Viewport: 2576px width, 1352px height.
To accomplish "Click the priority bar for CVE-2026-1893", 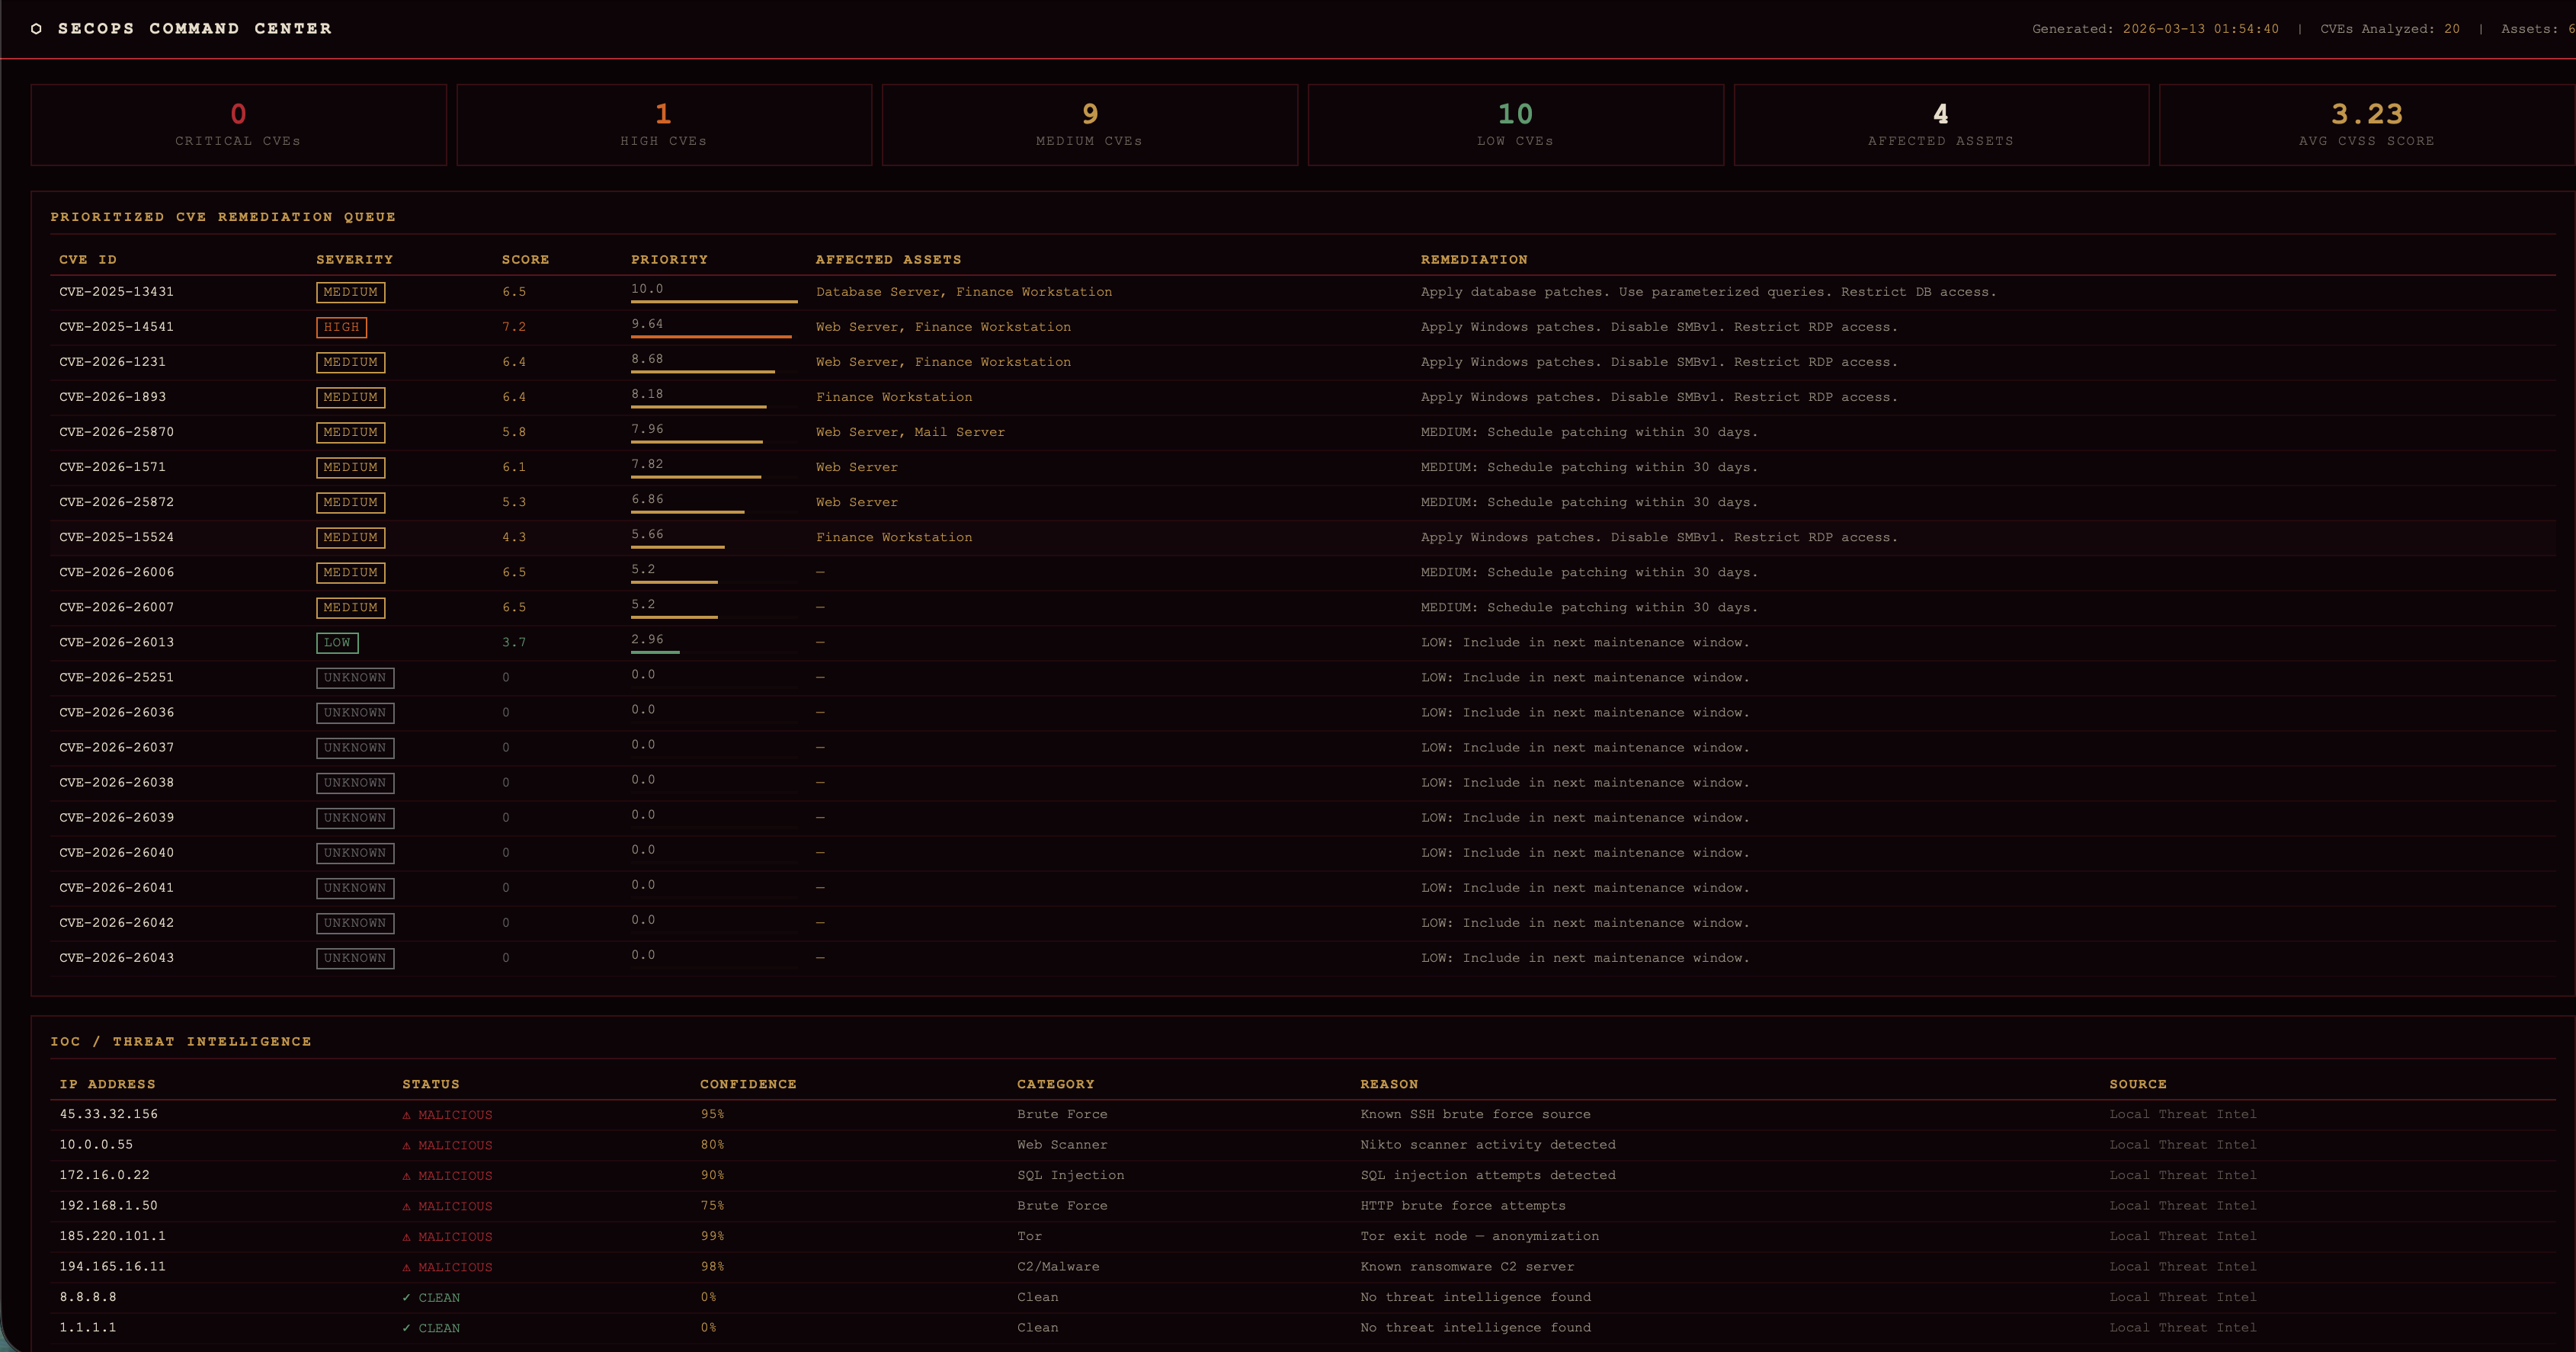I will [698, 406].
